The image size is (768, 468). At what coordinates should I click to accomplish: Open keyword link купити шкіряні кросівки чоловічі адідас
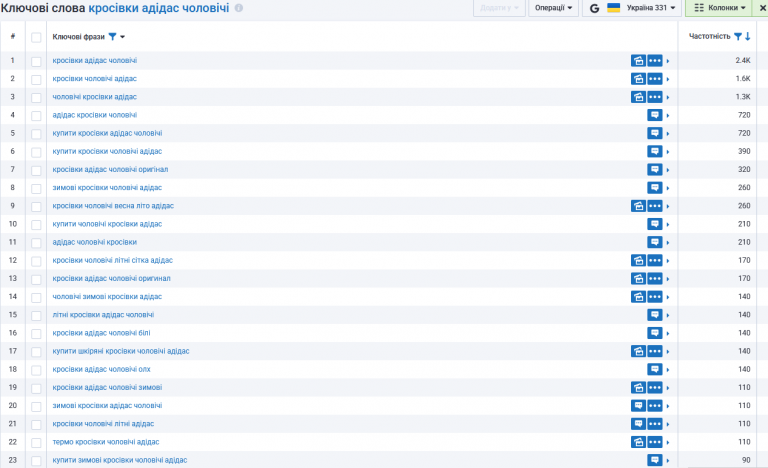[120, 350]
